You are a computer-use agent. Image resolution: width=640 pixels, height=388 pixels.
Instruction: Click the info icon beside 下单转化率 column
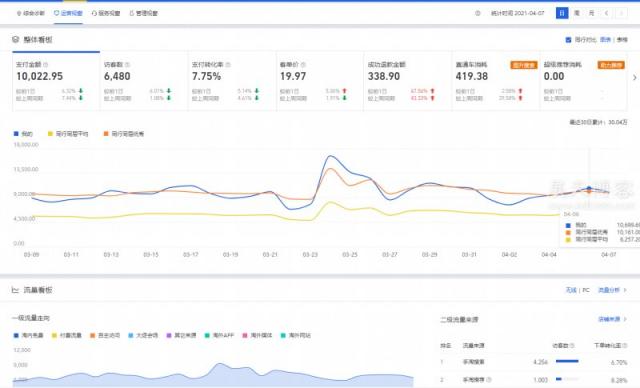(x=624, y=346)
